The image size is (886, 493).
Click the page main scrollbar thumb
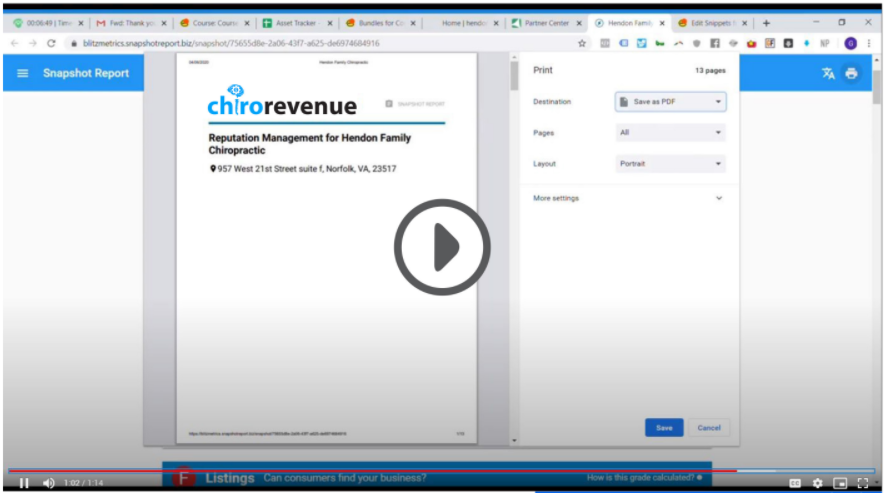pos(876,85)
